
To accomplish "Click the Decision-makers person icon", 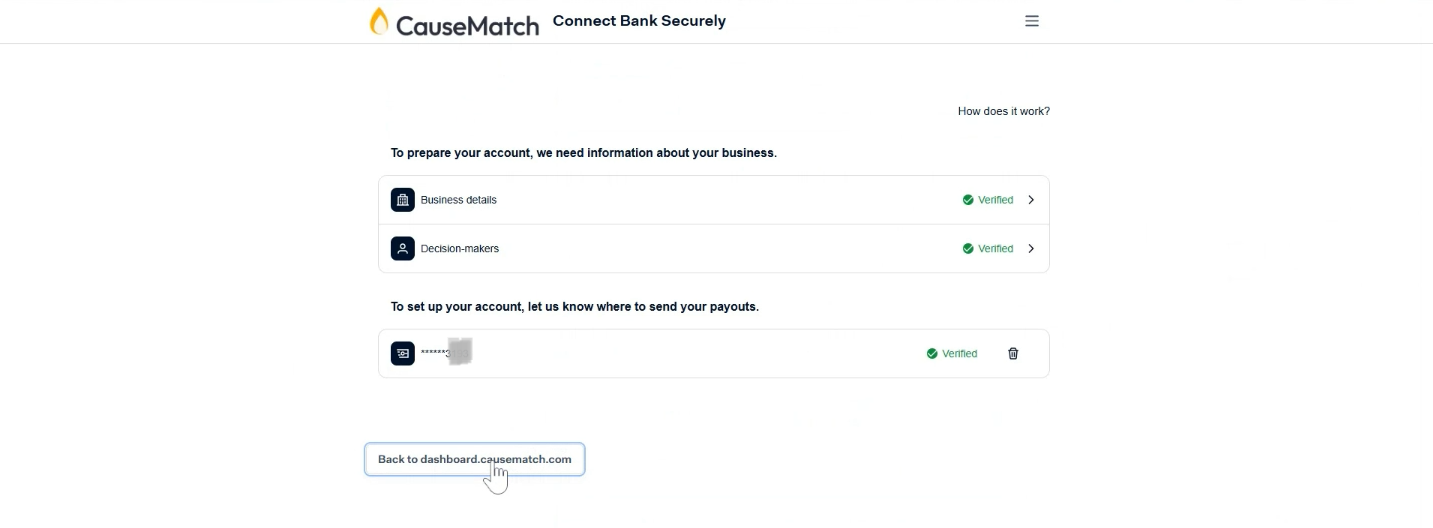I will pos(403,249).
